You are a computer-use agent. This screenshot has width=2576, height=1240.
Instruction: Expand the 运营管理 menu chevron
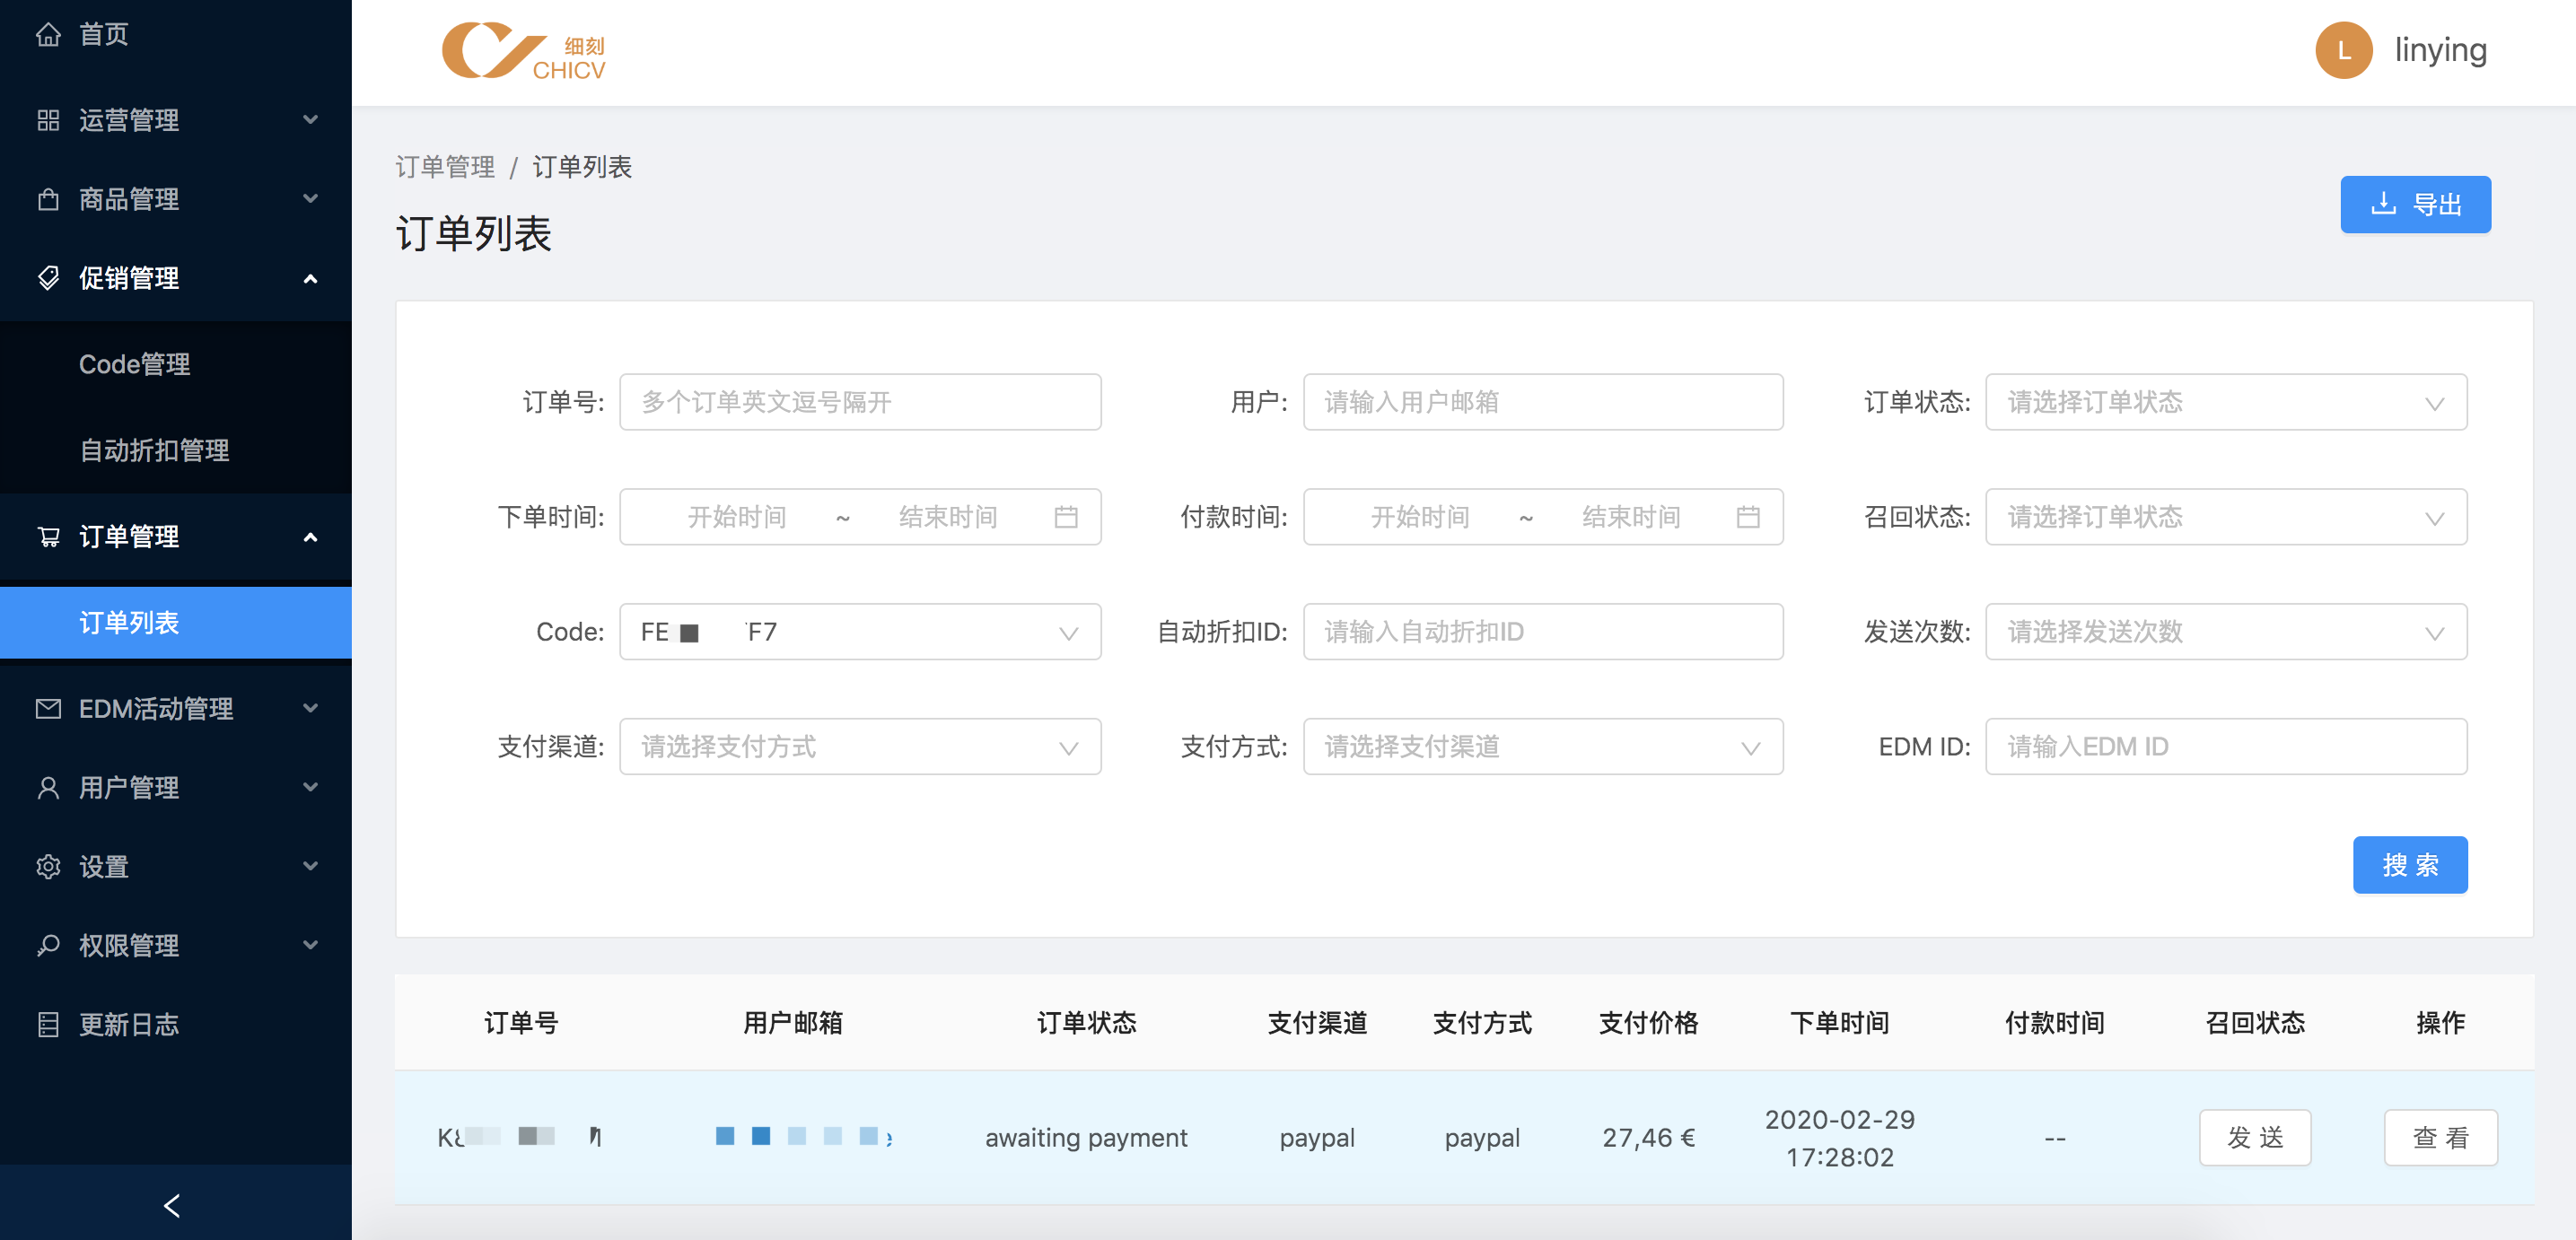(310, 120)
